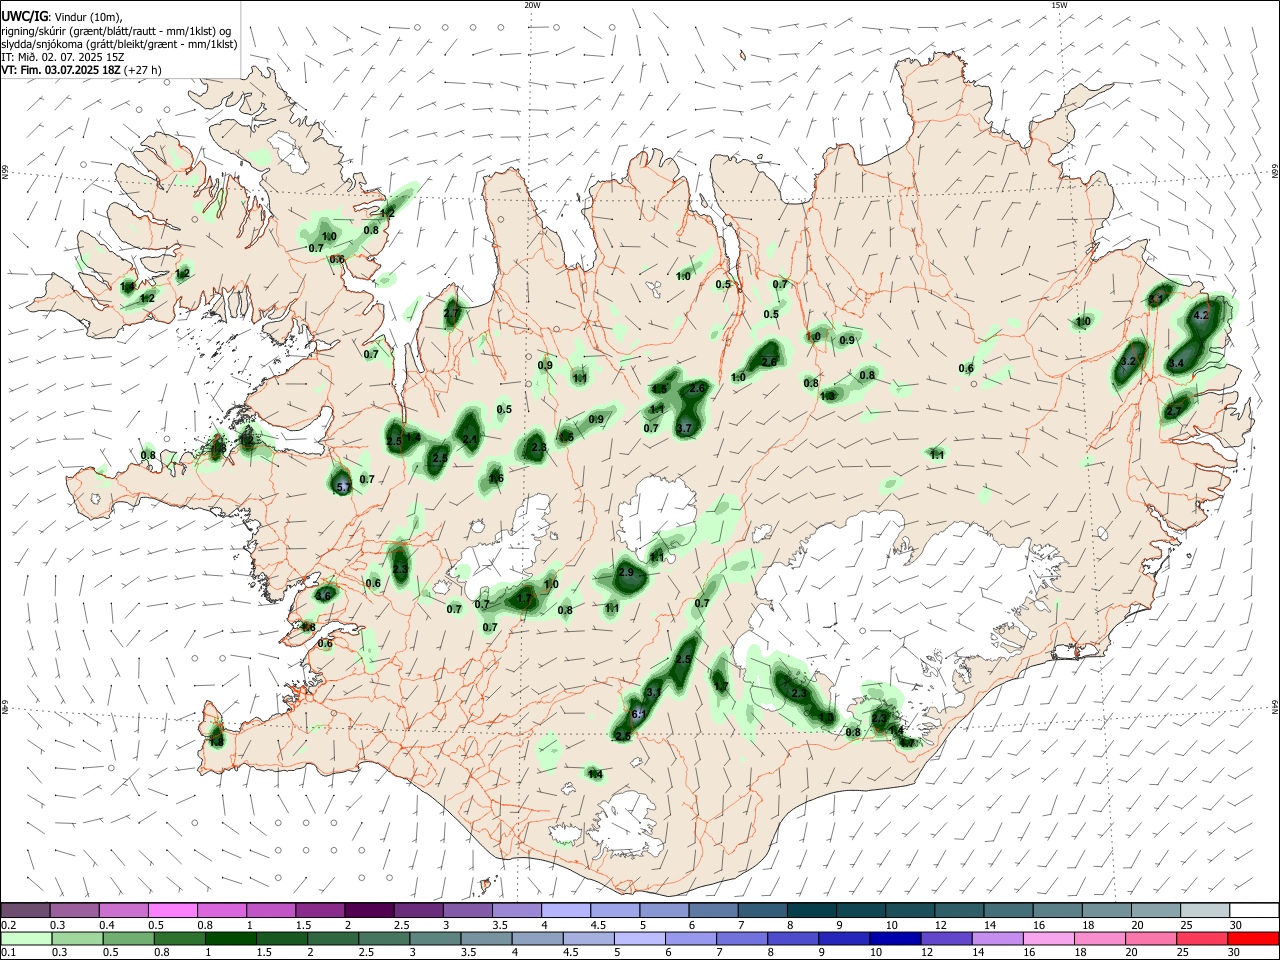
Task: Click the 6.1 precipitation value on the map
Action: 638,713
